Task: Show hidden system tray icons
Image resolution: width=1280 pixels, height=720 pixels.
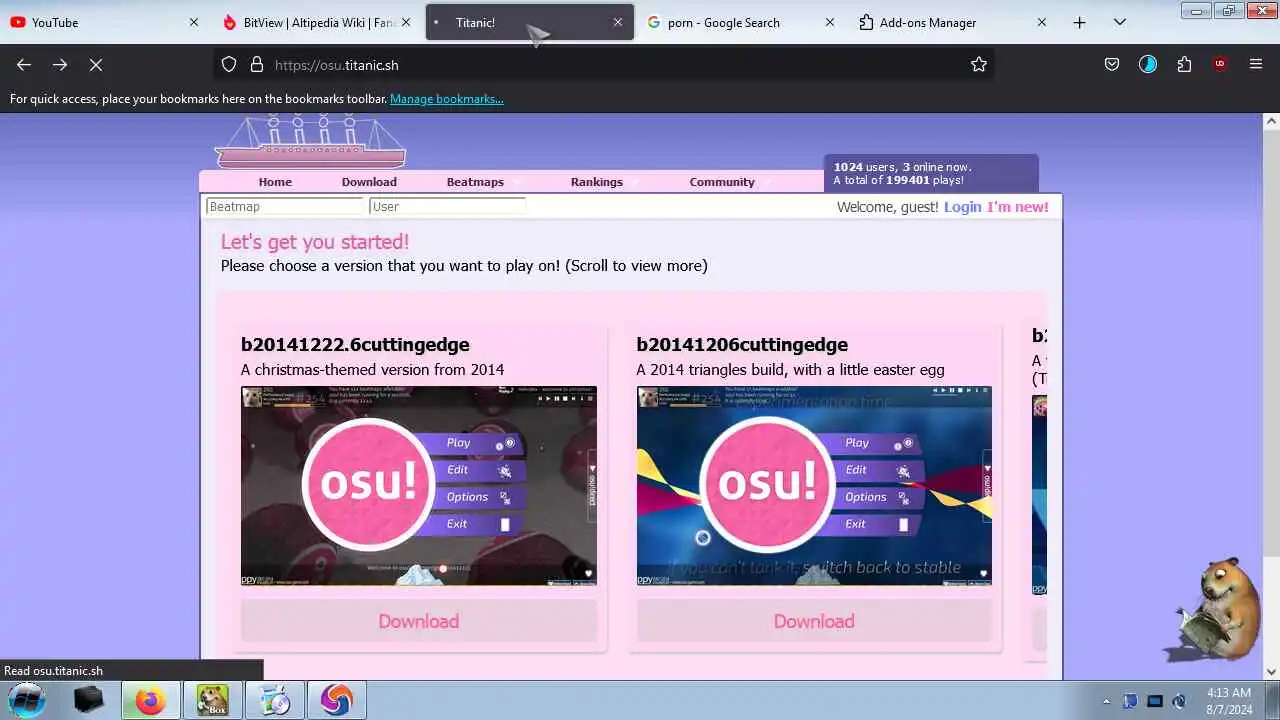Action: coord(1106,701)
